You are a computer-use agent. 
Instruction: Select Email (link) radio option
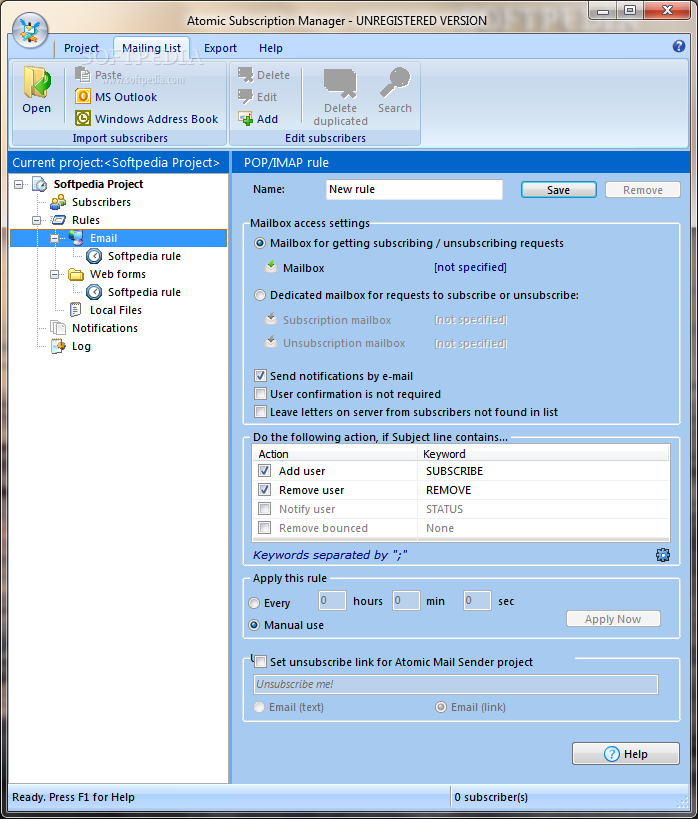tap(441, 707)
